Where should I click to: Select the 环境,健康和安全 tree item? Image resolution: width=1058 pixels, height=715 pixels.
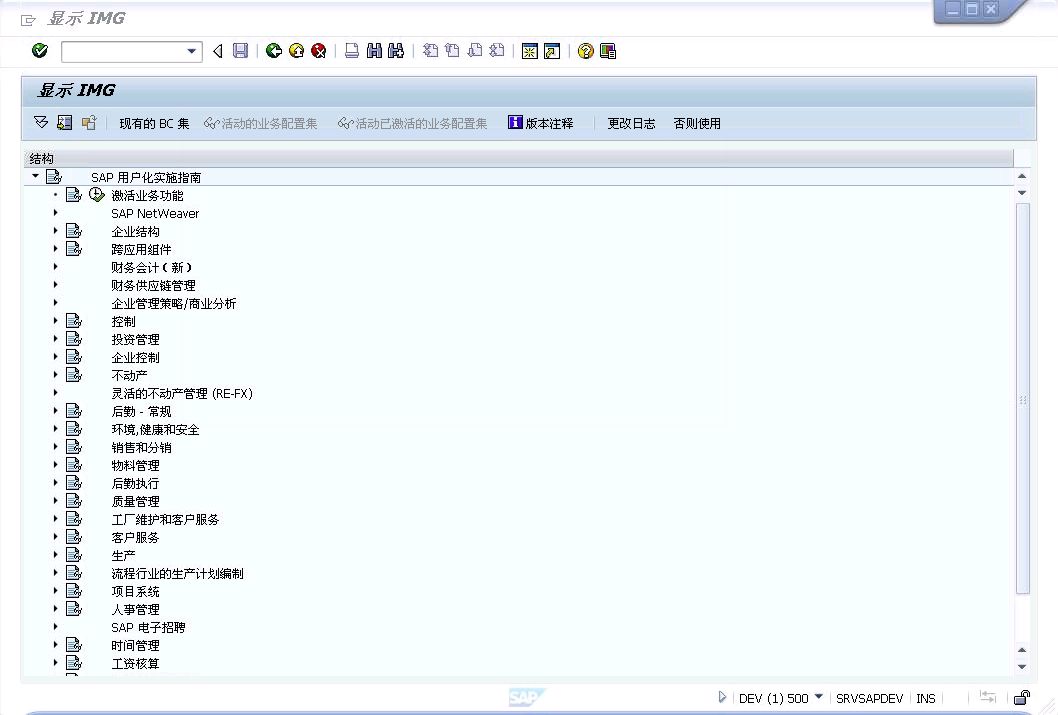pyautogui.click(x=155, y=430)
